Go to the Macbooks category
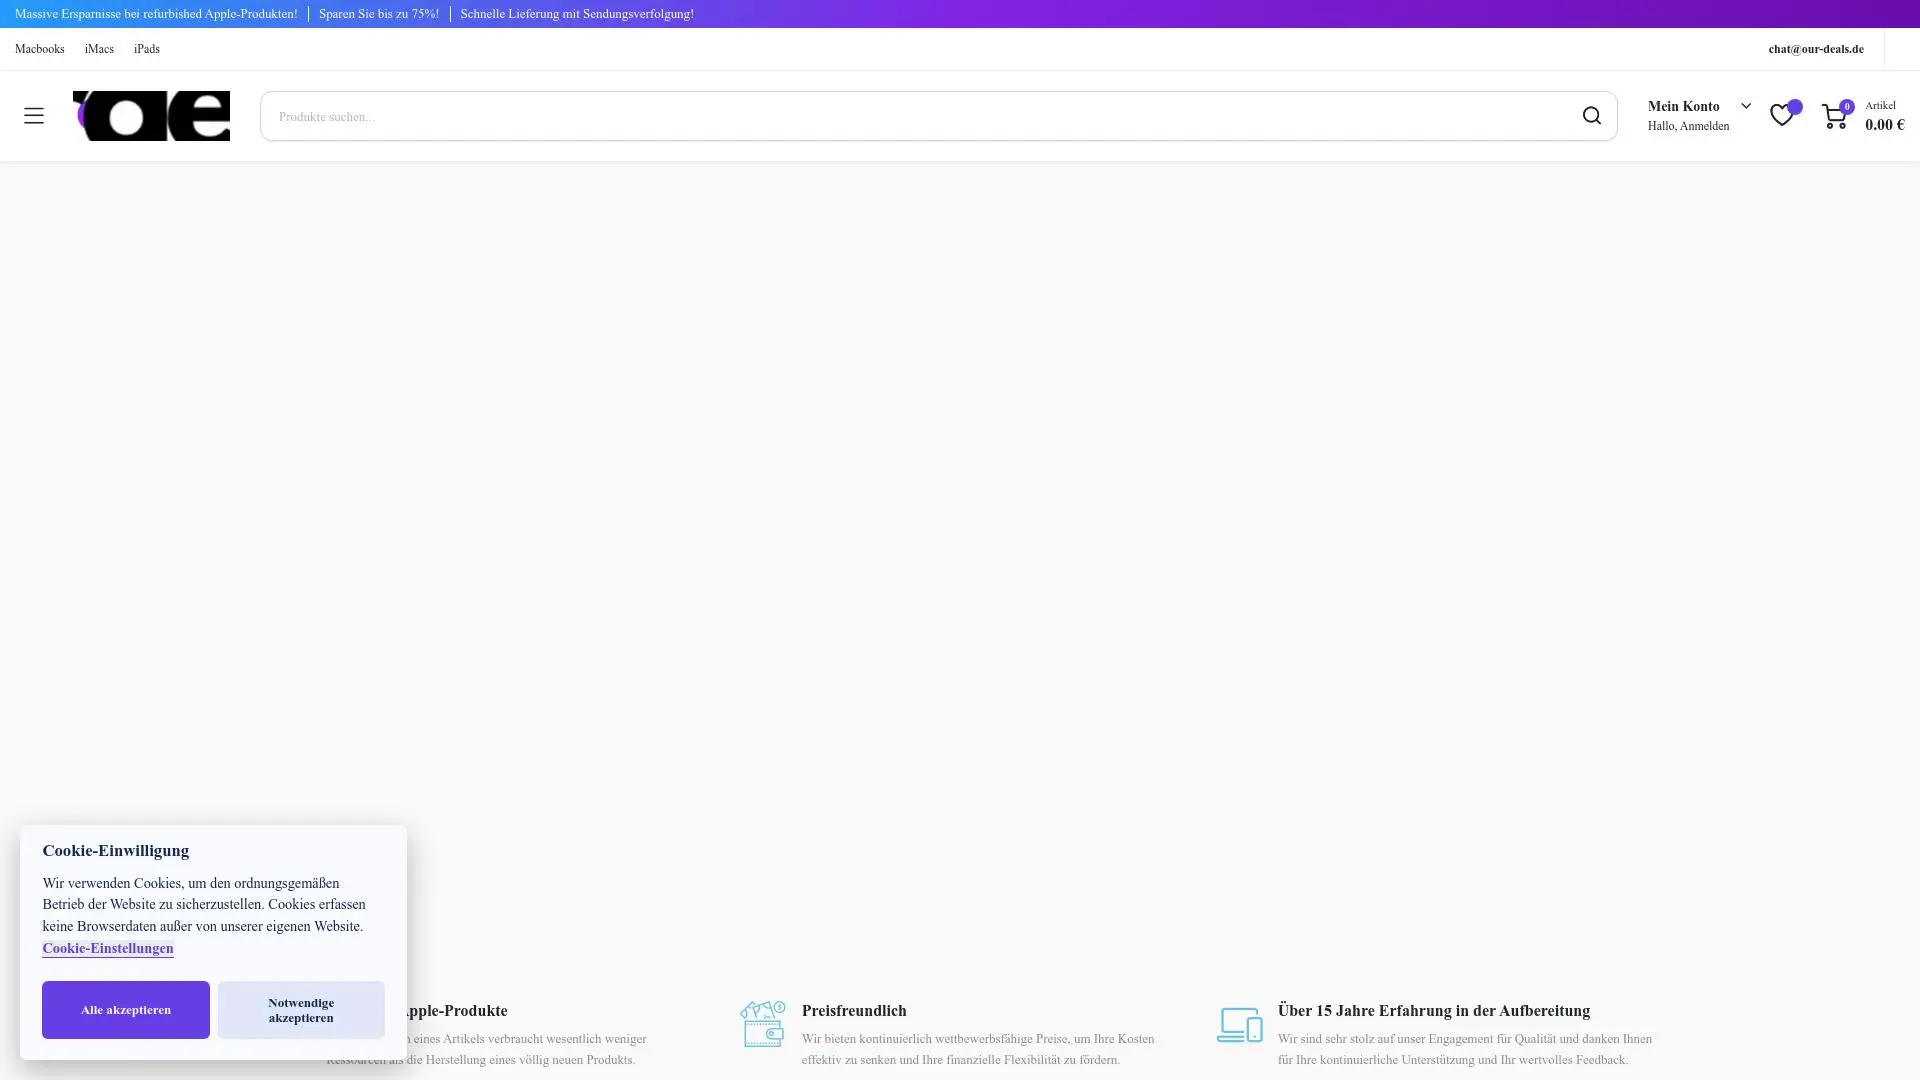The width and height of the screenshot is (1920, 1080). 40,49
